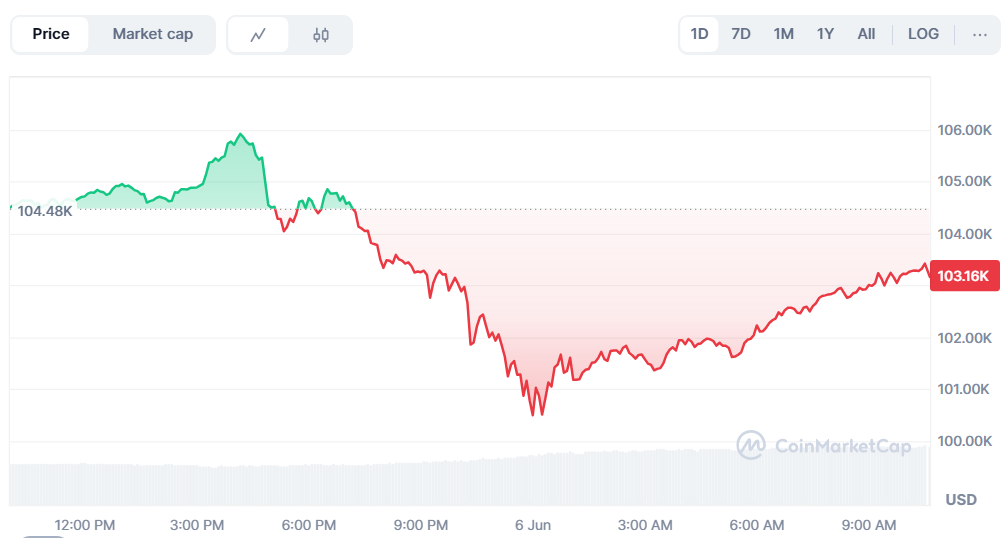Select the Market cap tab
The height and width of the screenshot is (538, 1008).
coord(153,34)
